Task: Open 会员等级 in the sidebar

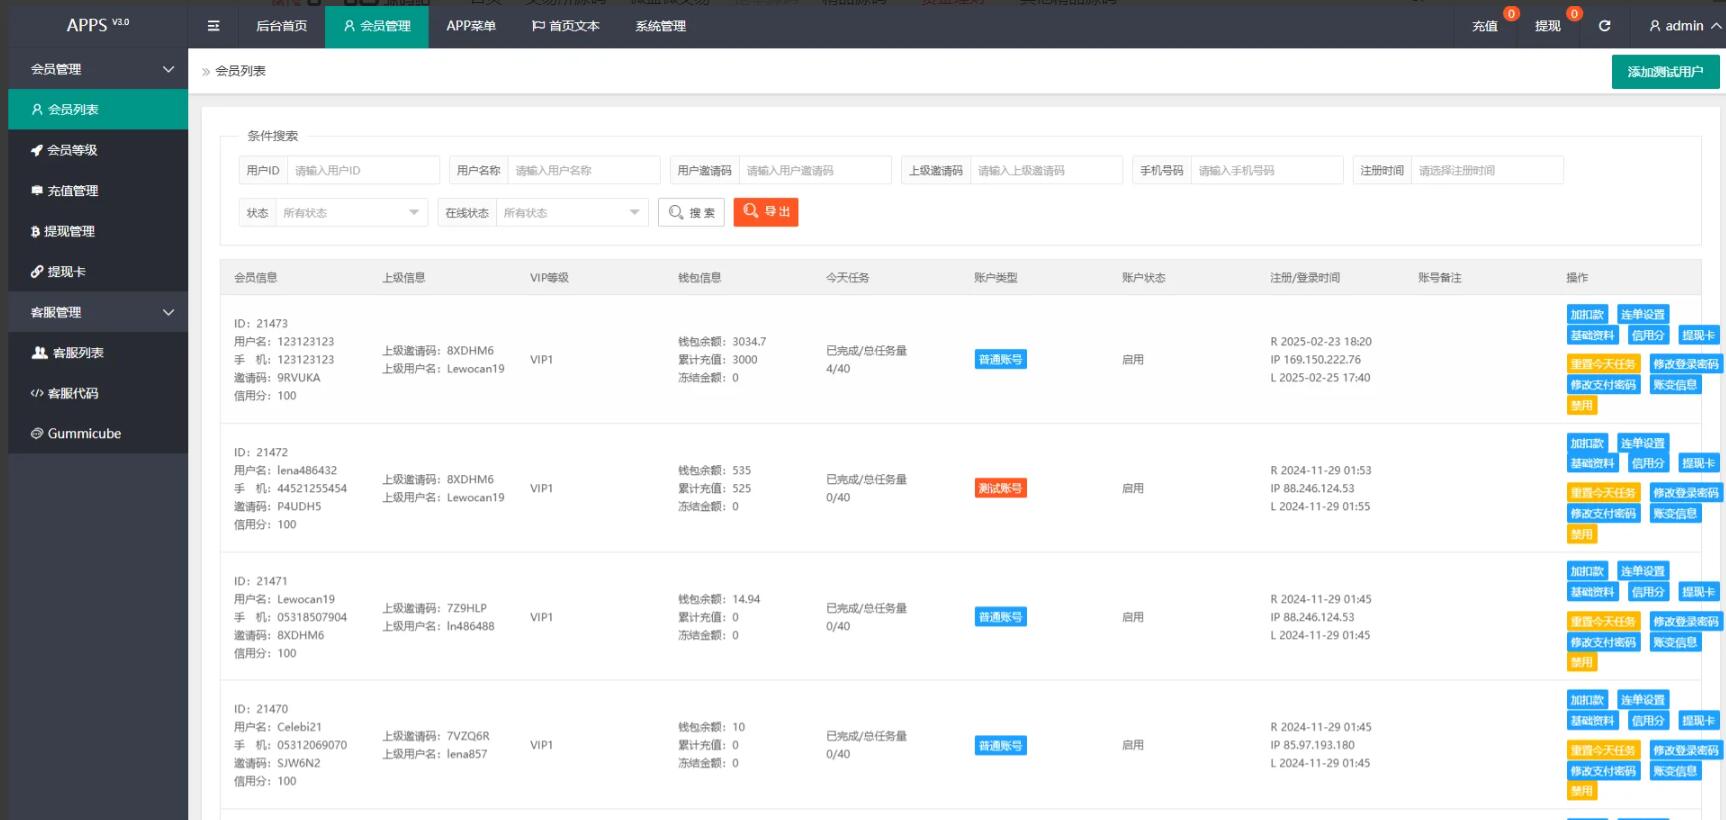Action: [x=72, y=150]
